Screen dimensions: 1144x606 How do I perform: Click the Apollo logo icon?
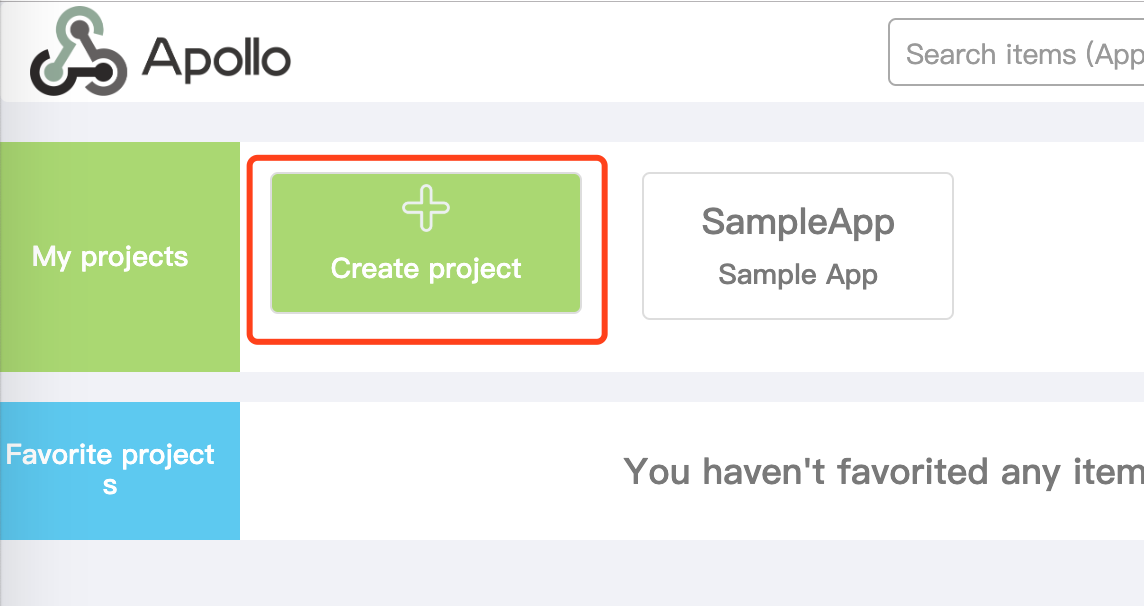tap(78, 51)
